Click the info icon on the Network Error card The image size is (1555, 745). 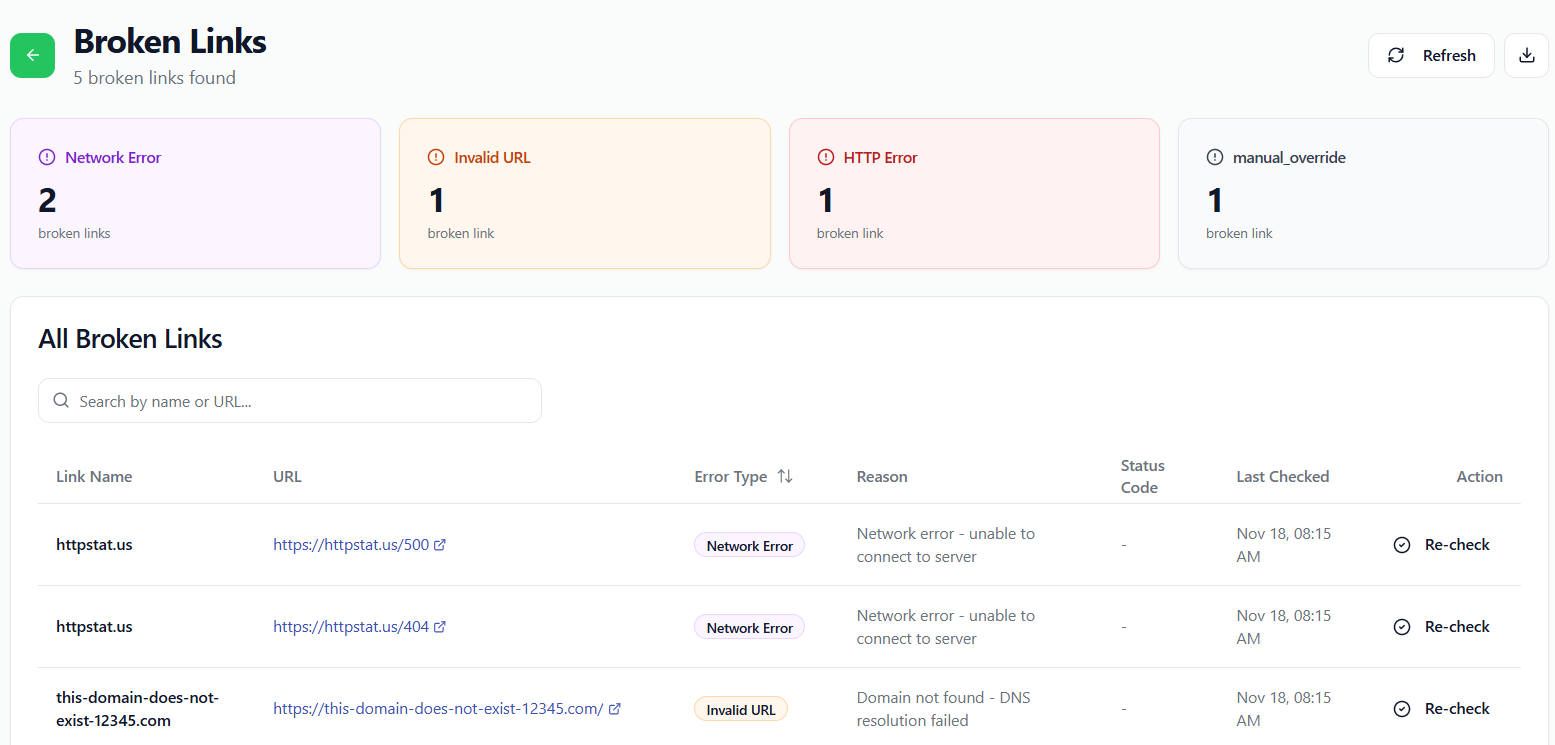point(46,157)
